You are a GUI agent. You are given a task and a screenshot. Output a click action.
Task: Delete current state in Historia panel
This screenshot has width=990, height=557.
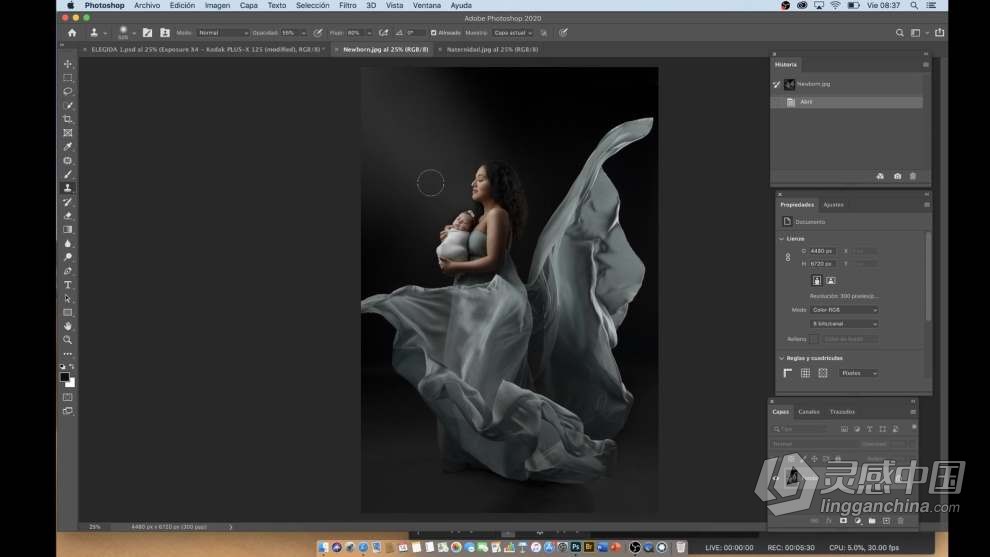click(913, 176)
